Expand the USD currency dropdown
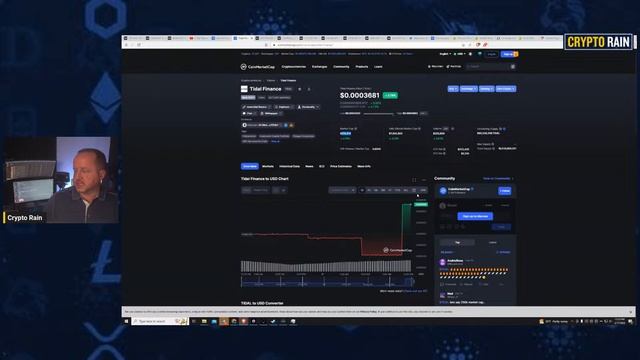The width and height of the screenshot is (640, 360). pyautogui.click(x=460, y=54)
